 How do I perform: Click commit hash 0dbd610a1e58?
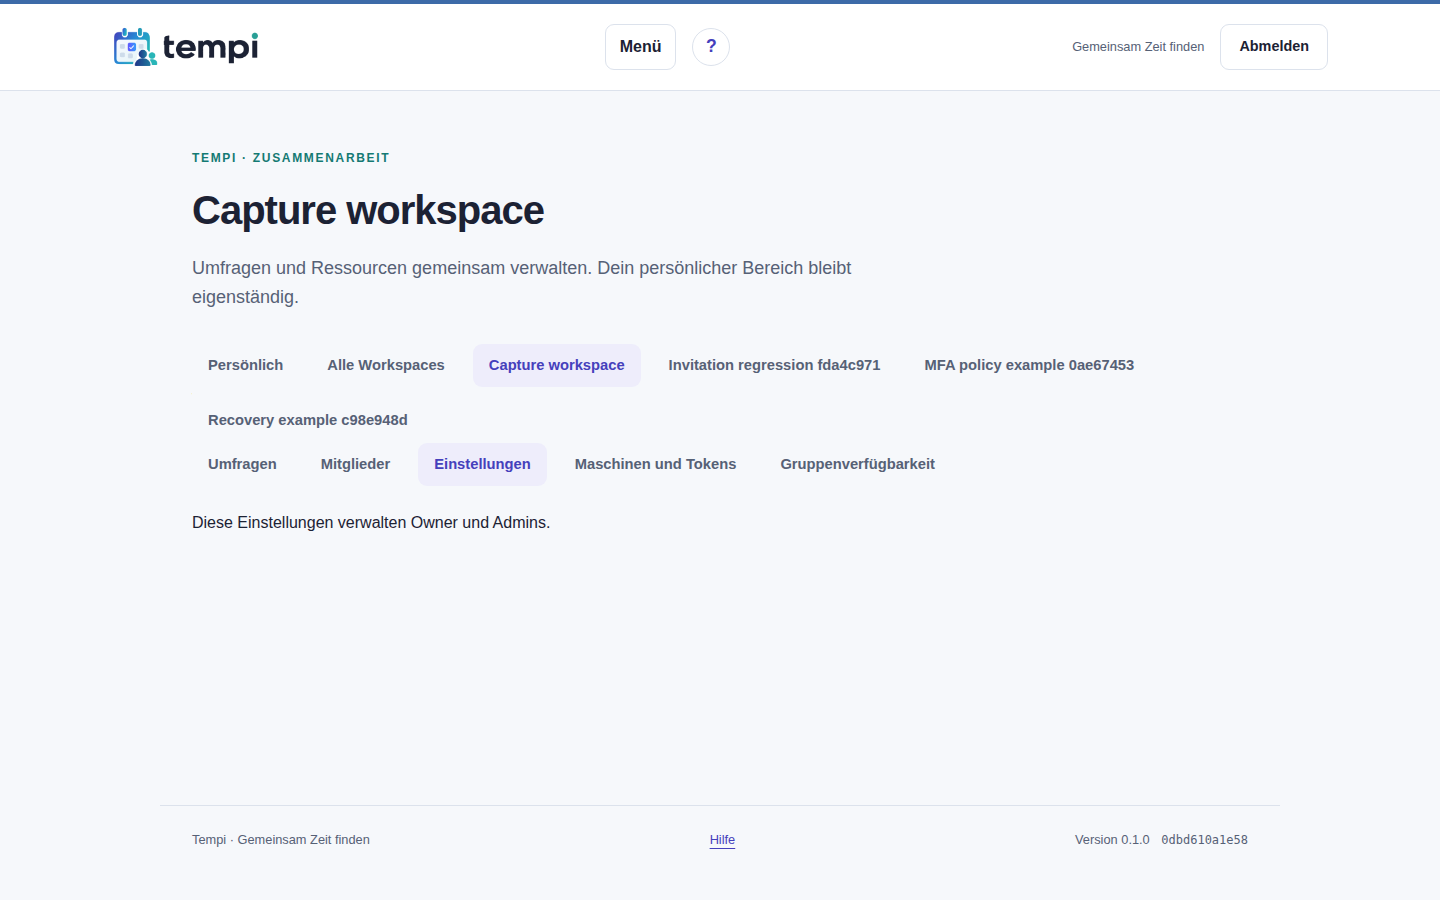1204,840
